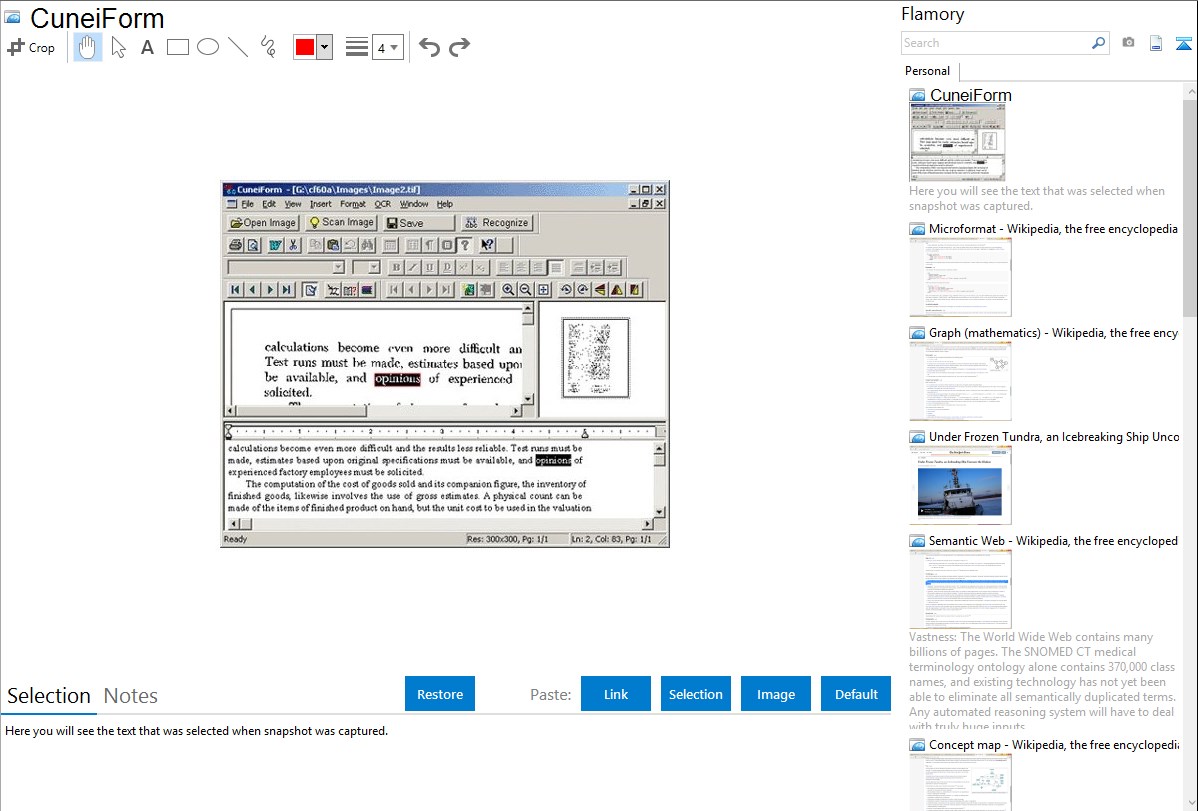Pick the rectangle drawing tool
Viewport: 1198px width, 811px height.
coord(177,47)
